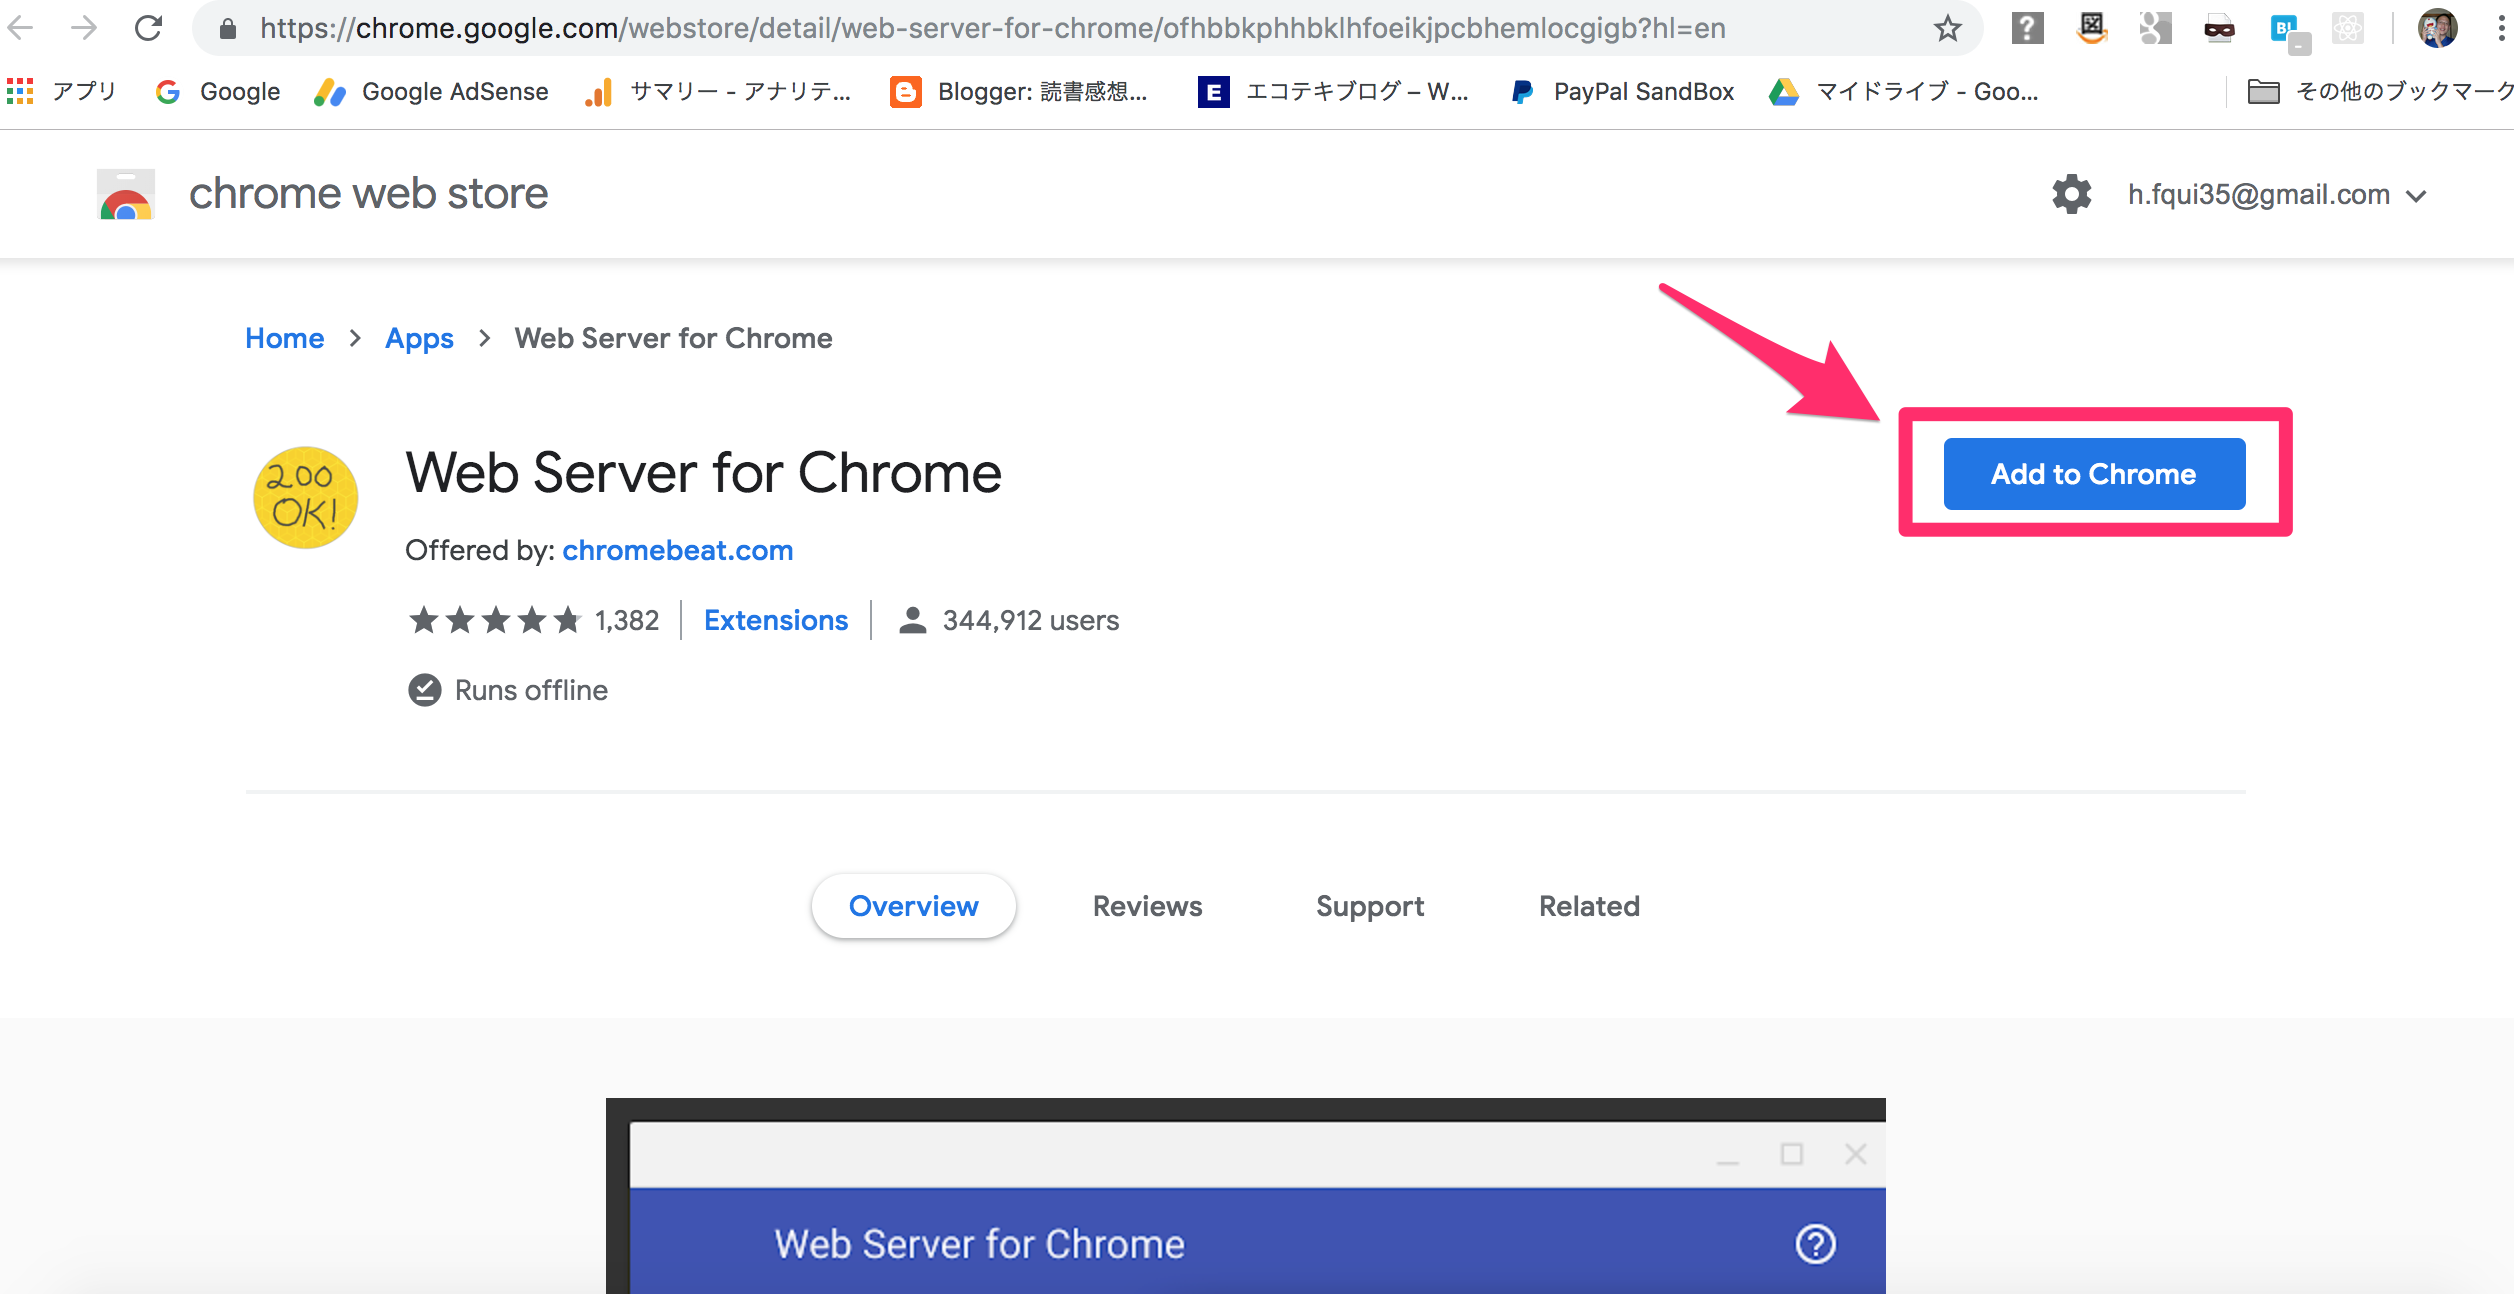Viewport: 2514px width, 1294px height.
Task: Go to Apps in the breadcrumb
Action: pos(419,339)
